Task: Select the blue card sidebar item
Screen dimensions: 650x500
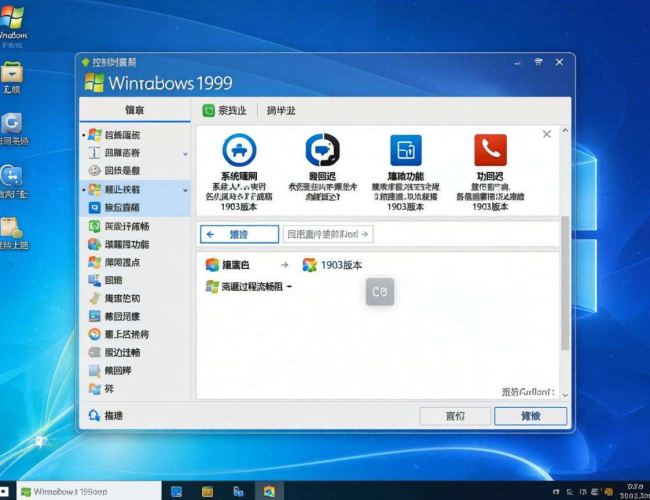Action: pos(136,316)
